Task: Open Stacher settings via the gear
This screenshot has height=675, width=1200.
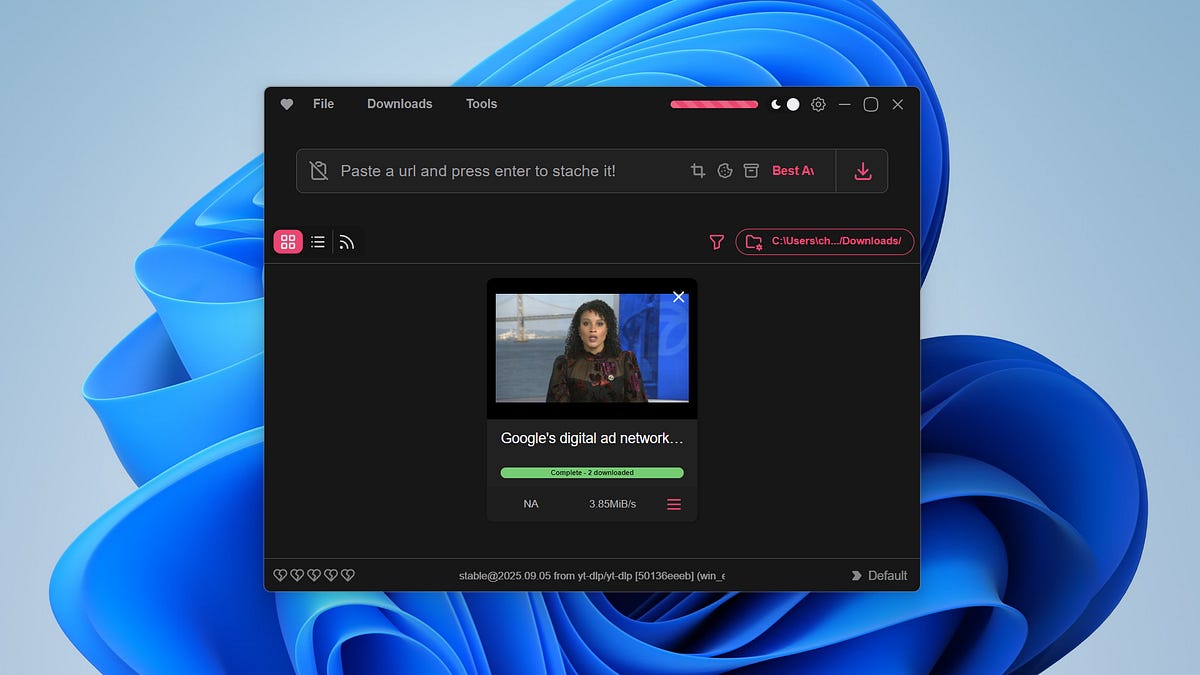Action: coord(818,104)
